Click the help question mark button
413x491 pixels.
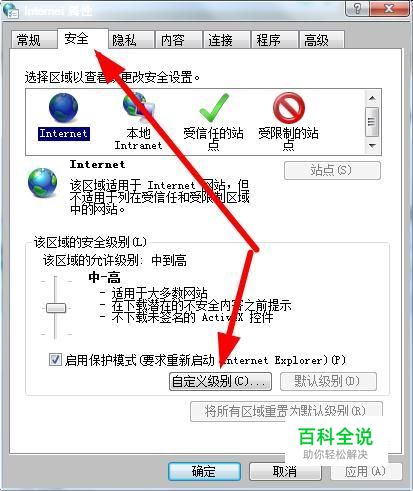pos(357,8)
